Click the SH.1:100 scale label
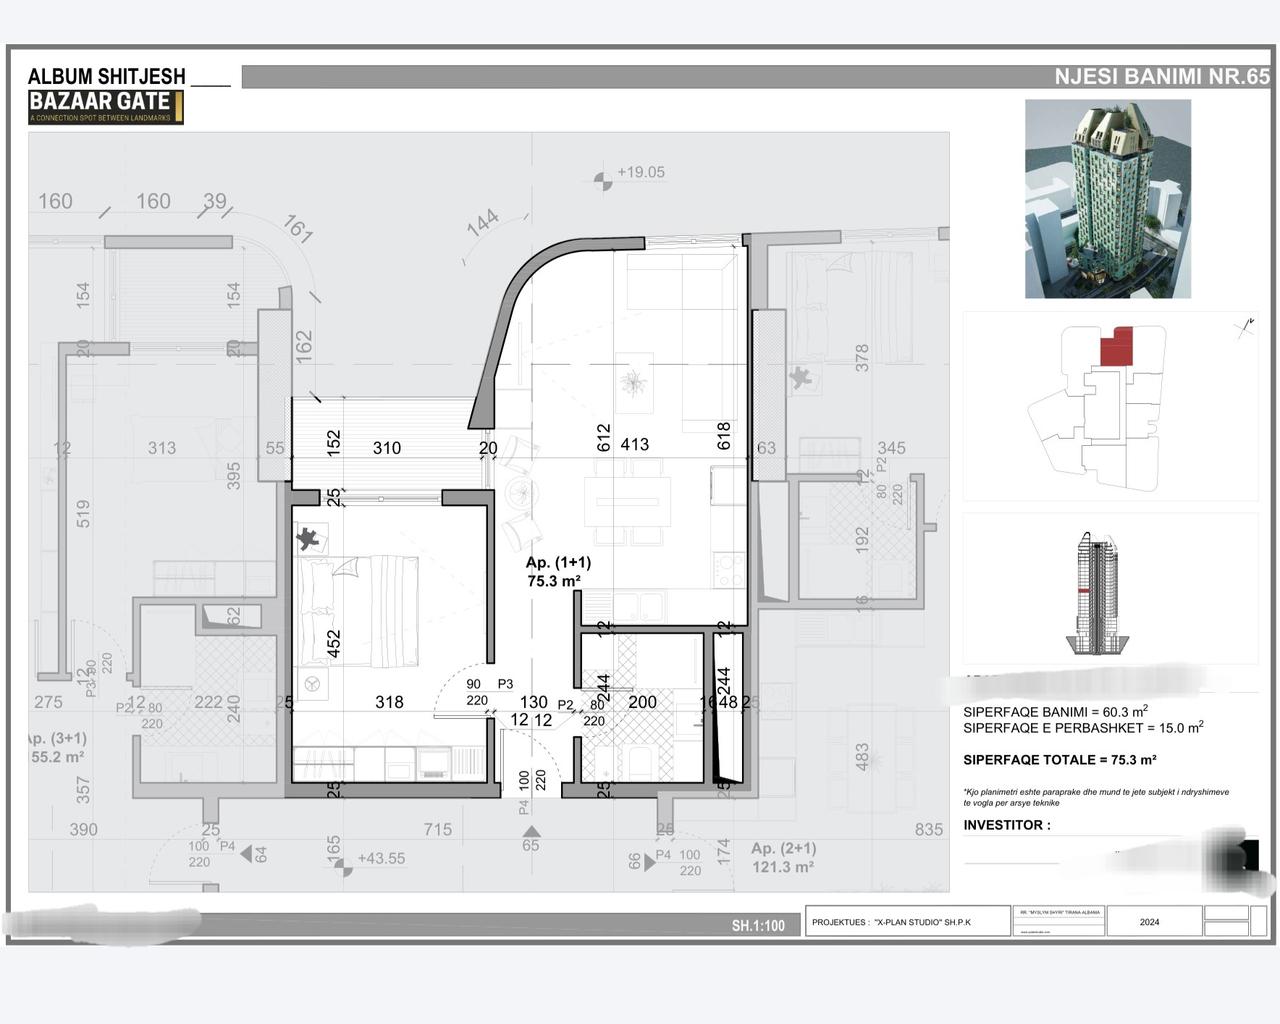The width and height of the screenshot is (1280, 1024). 758,926
